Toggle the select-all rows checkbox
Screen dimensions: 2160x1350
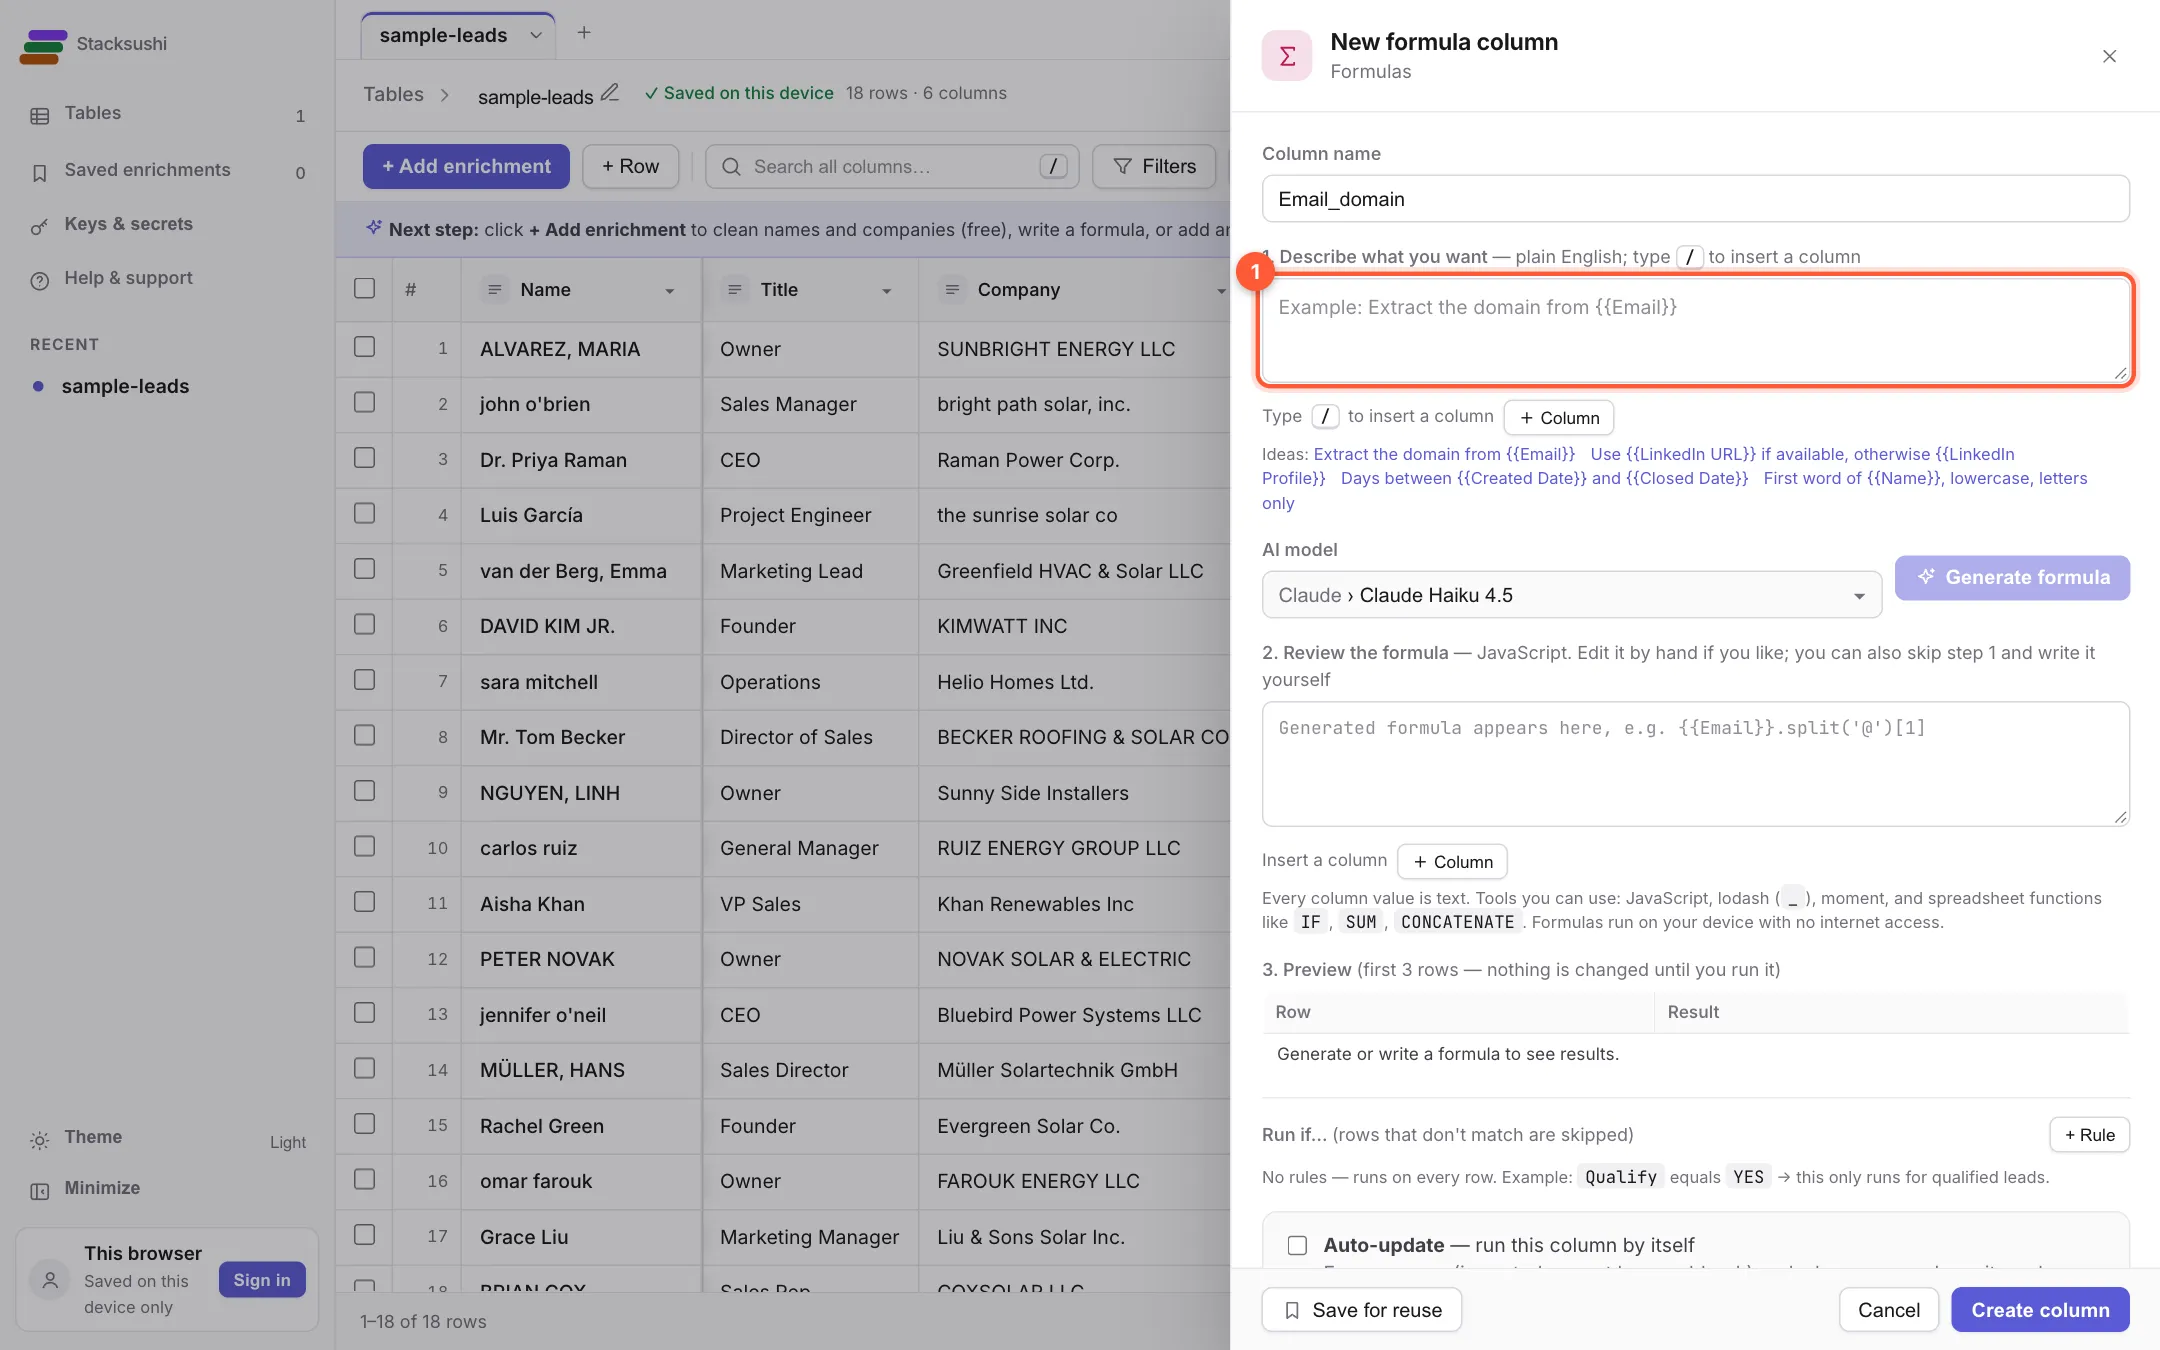coord(365,289)
